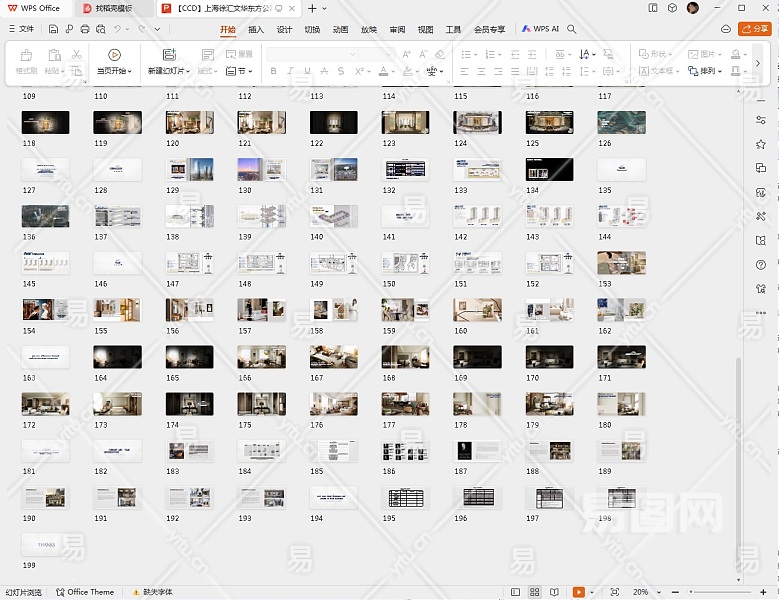Screen dimensions: 779x600
Task: Toggle underline text formatting
Action: (x=307, y=71)
